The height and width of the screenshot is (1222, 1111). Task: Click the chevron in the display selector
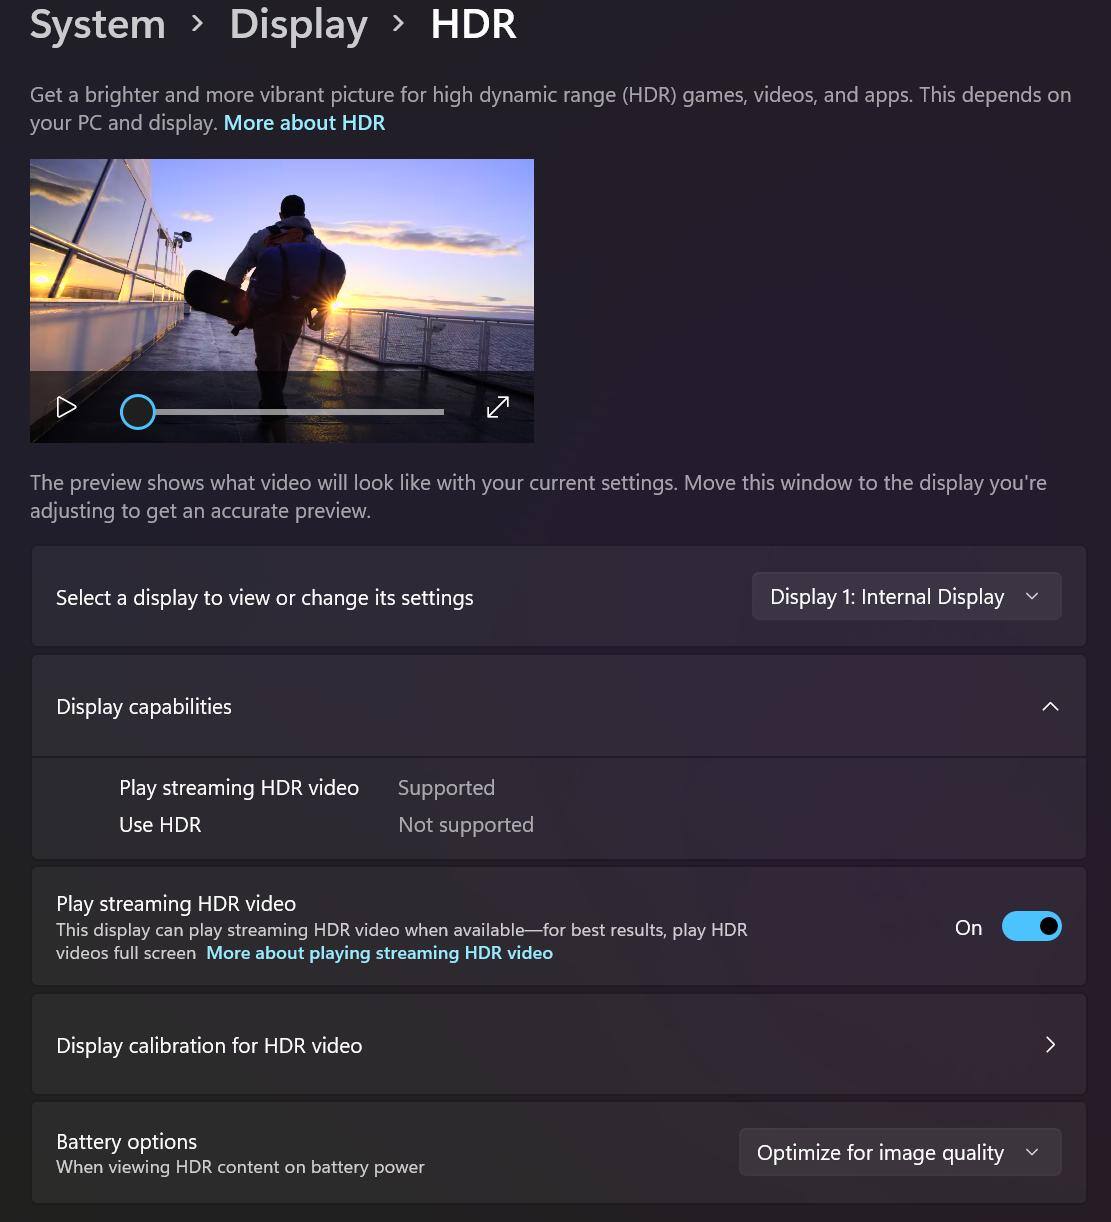(x=1032, y=597)
